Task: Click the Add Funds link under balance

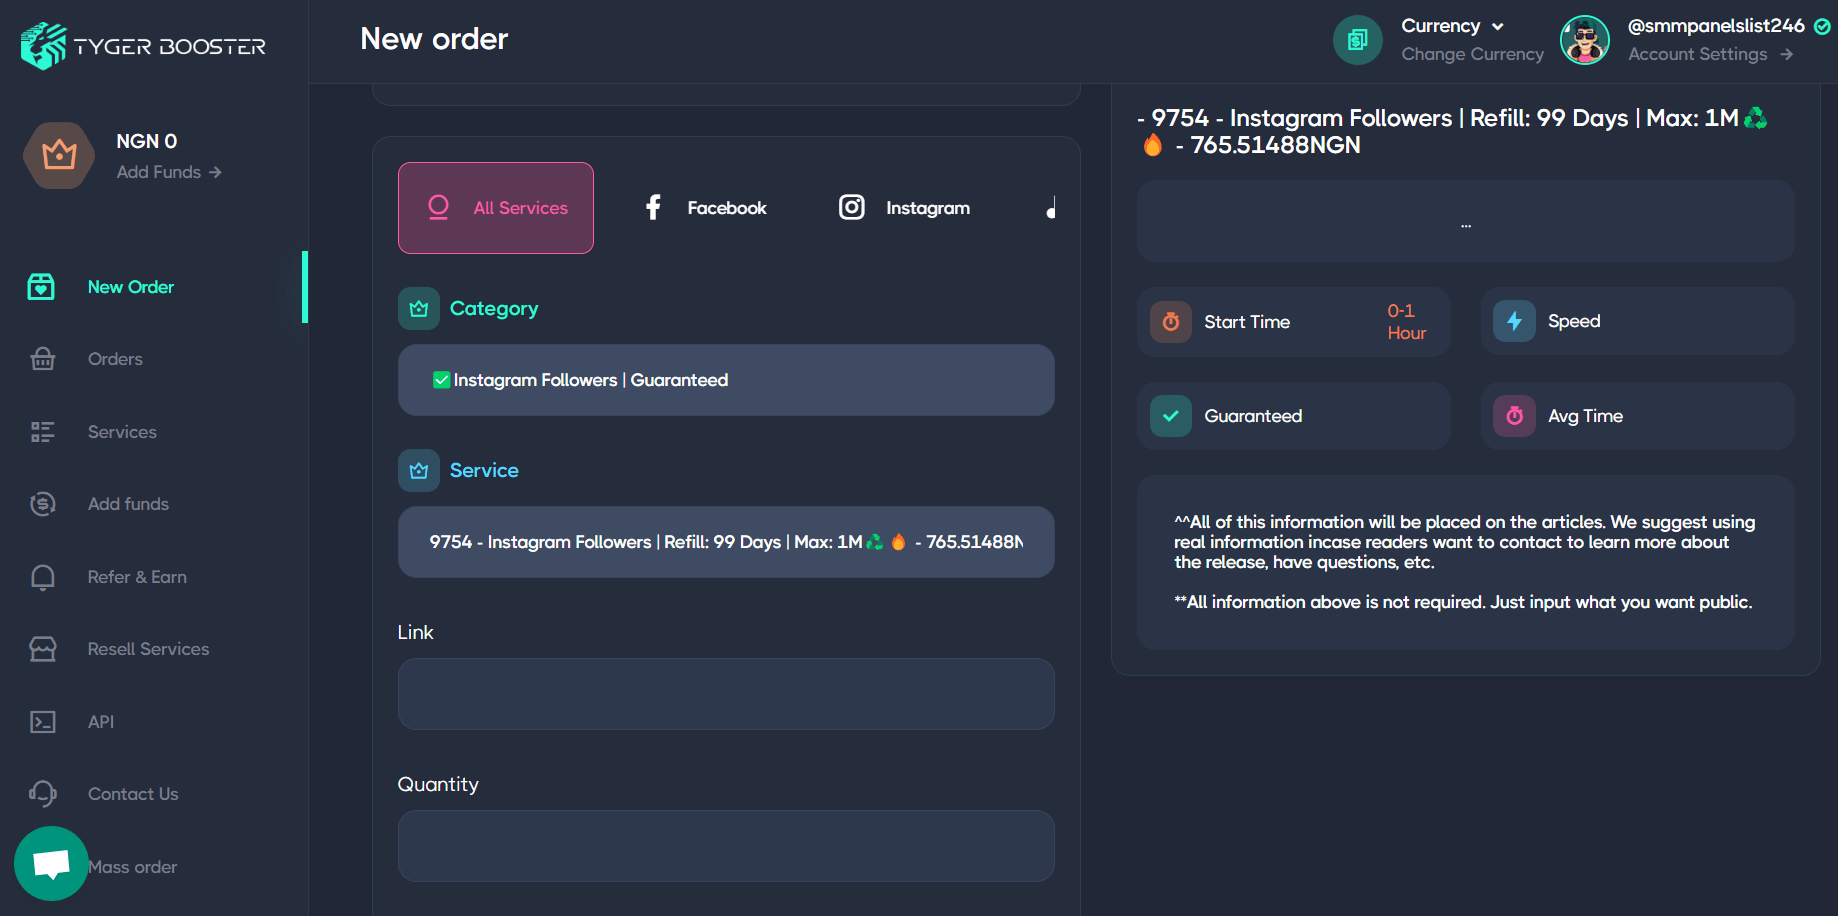Action: tap(168, 172)
